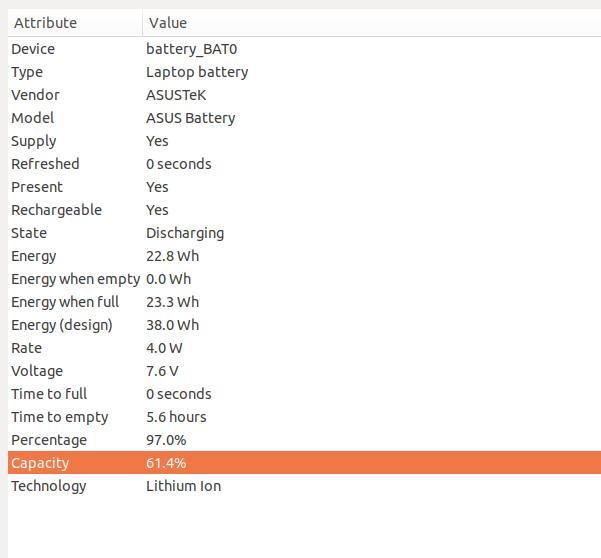Click the Attribute column header

[75, 23]
